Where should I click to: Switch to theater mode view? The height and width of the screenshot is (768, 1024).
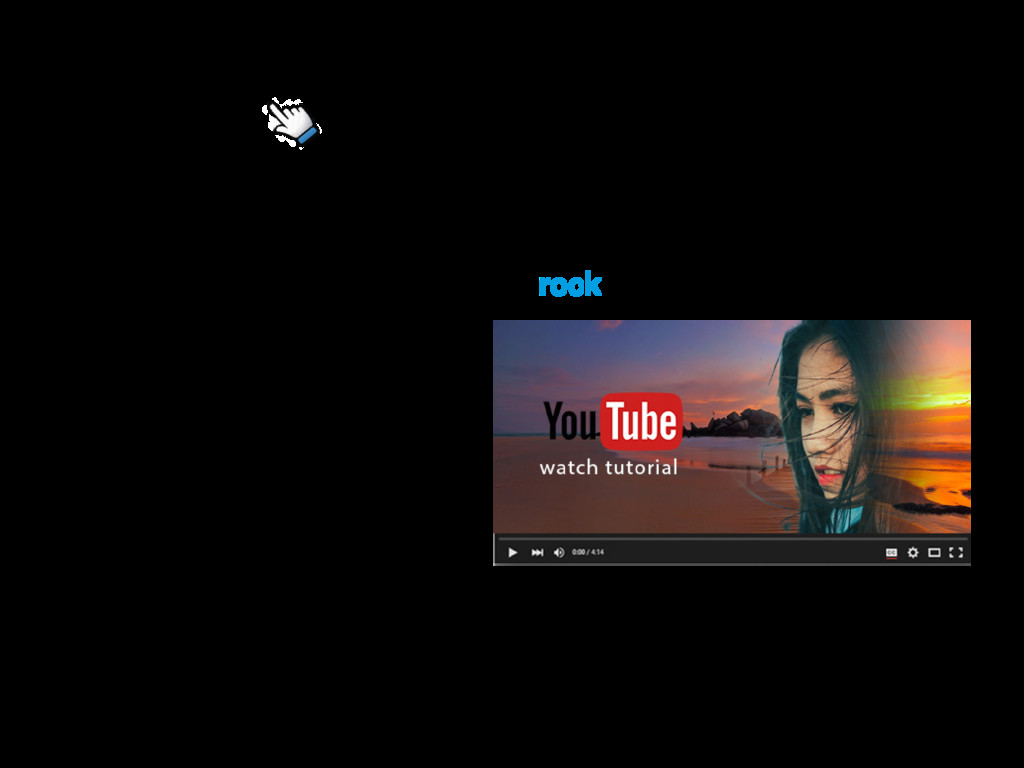[935, 552]
